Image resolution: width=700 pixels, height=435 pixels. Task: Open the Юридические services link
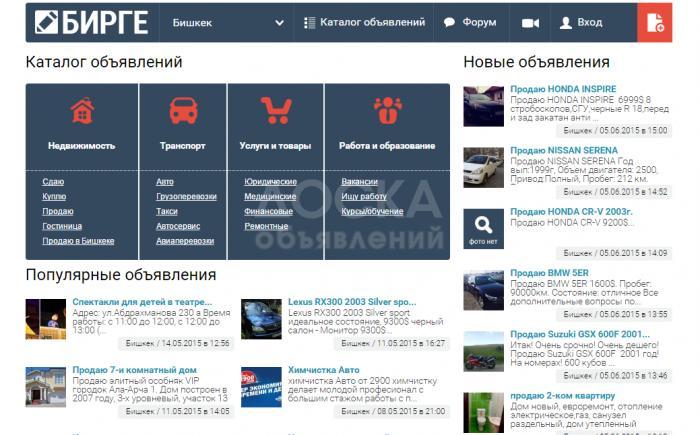tap(270, 182)
